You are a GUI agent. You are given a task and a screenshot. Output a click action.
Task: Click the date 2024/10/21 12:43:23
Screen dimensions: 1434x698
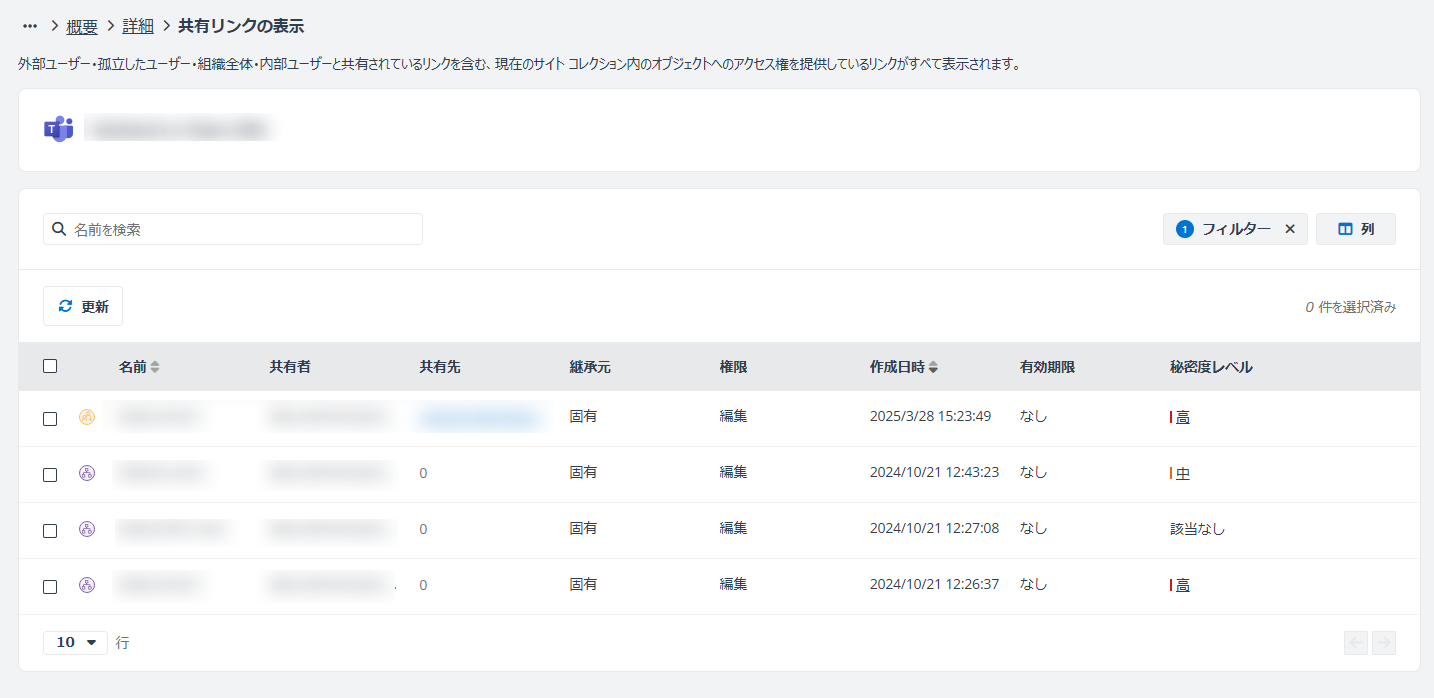pyautogui.click(x=934, y=472)
